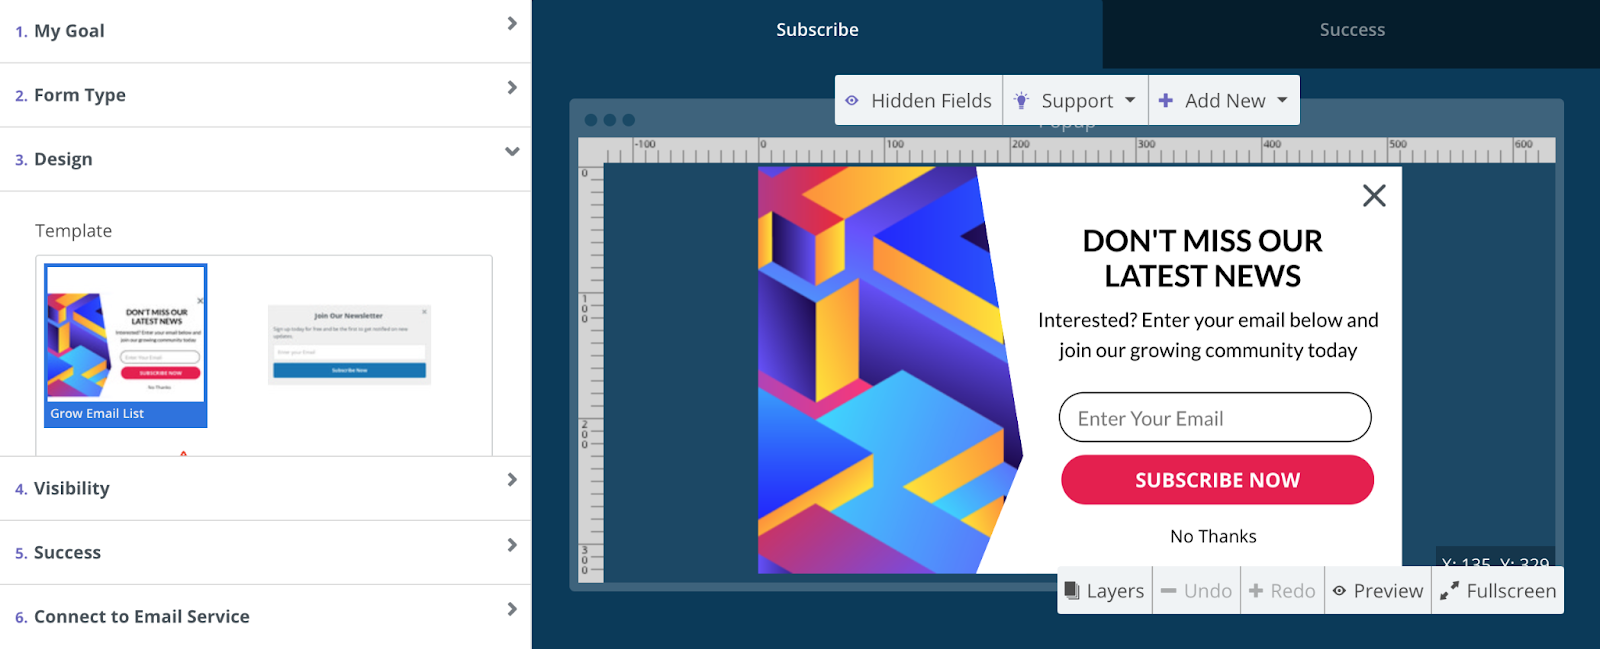Expand the Form Type section chevron

pyautogui.click(x=512, y=87)
